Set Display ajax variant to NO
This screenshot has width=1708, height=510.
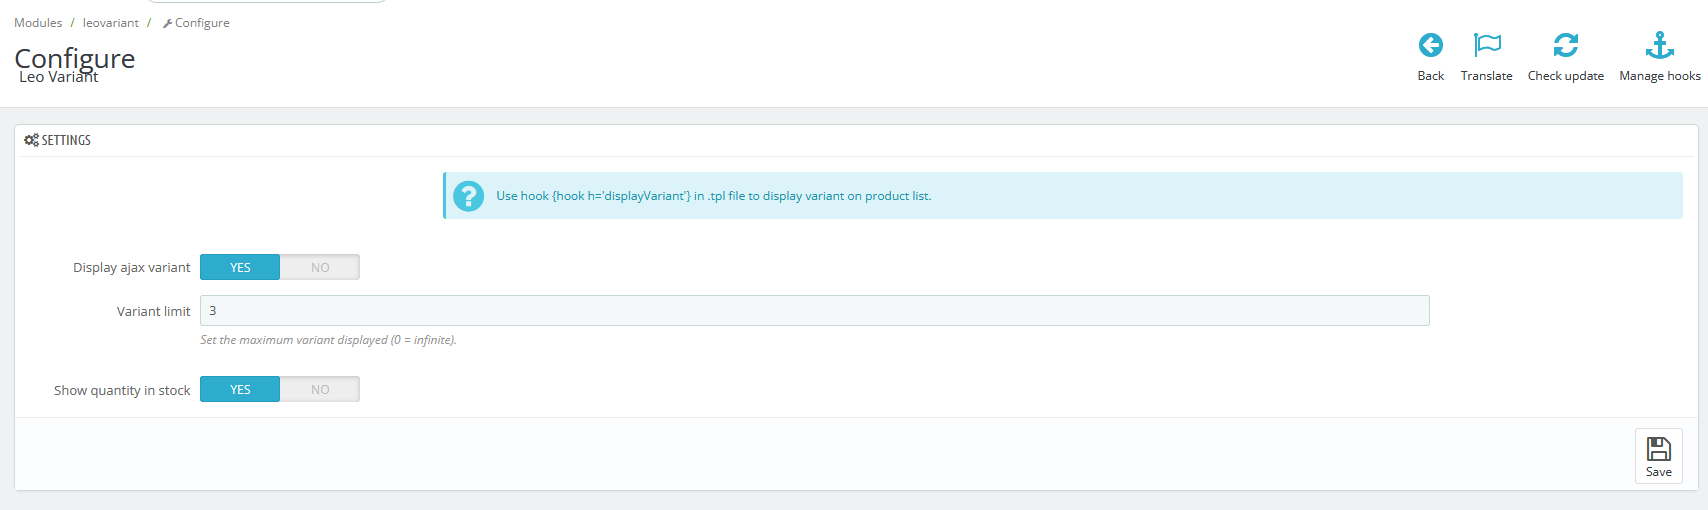click(x=320, y=267)
